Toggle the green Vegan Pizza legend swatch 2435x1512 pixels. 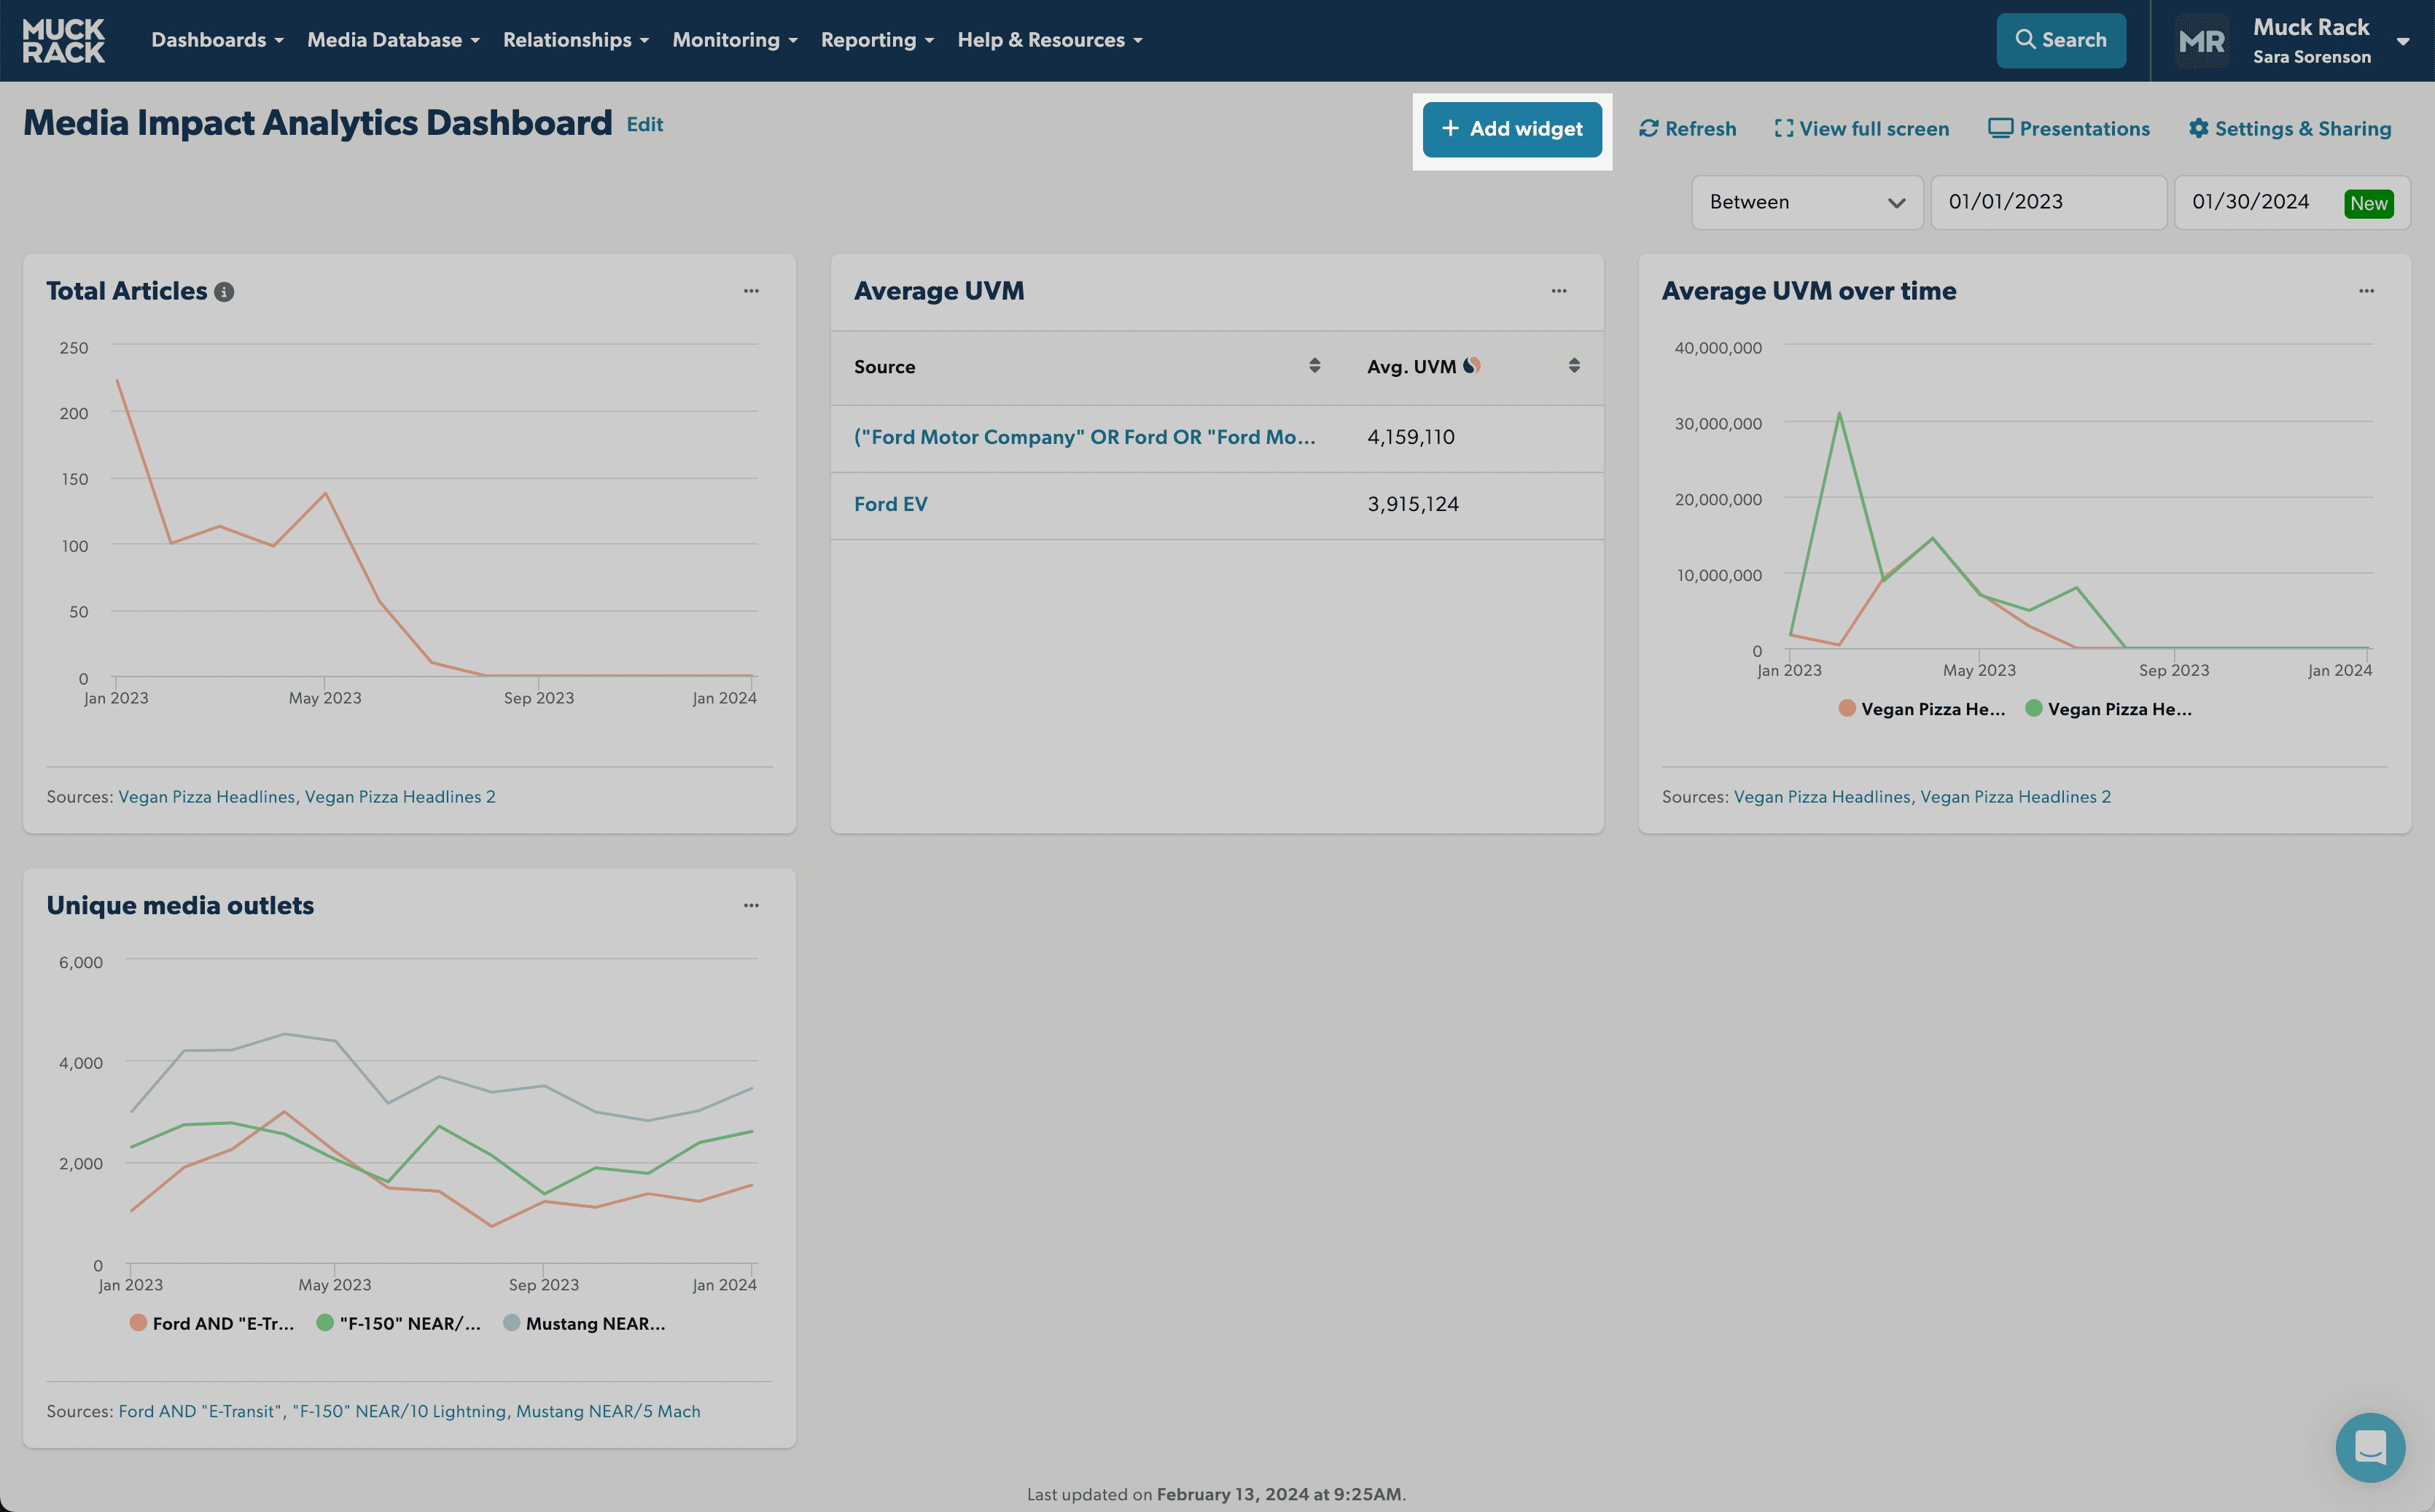2033,708
